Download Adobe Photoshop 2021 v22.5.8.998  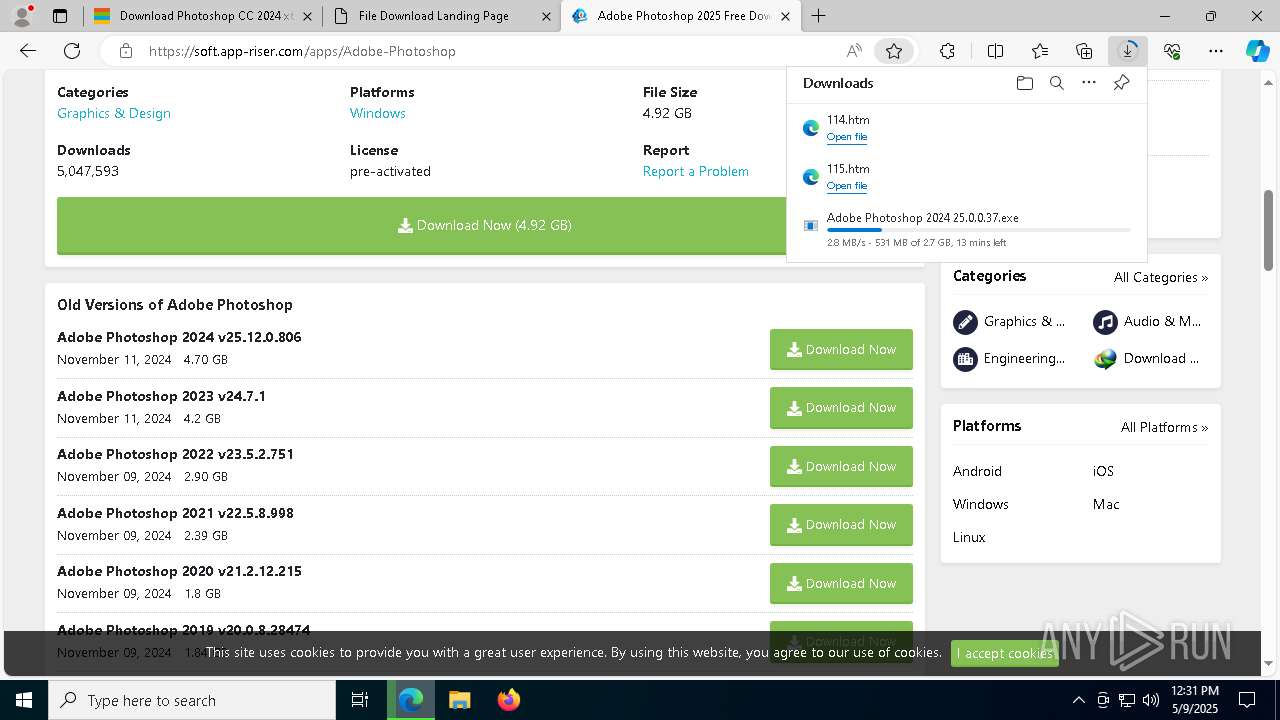coord(841,525)
